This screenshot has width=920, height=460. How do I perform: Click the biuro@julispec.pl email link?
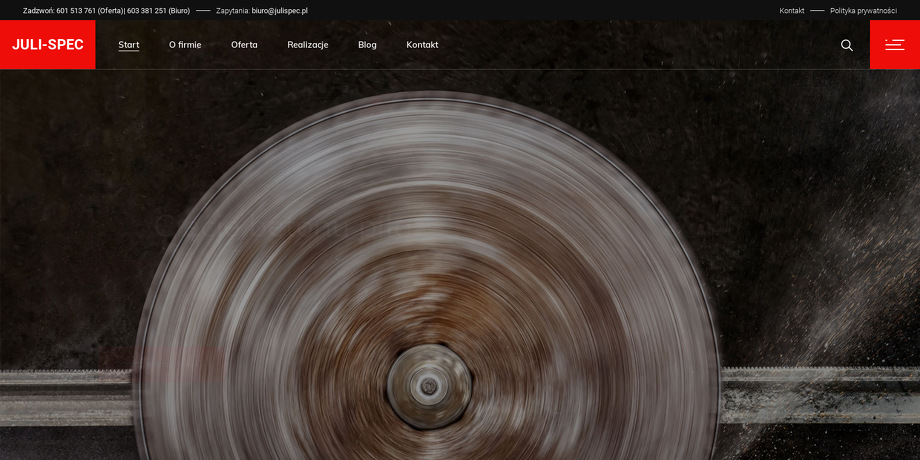click(x=280, y=11)
